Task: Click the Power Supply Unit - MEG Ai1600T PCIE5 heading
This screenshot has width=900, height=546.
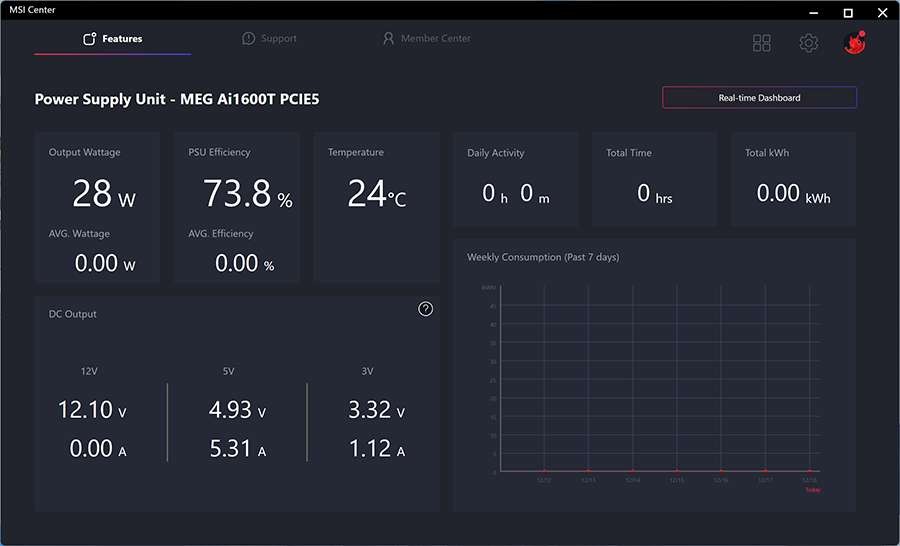Action: click(177, 99)
